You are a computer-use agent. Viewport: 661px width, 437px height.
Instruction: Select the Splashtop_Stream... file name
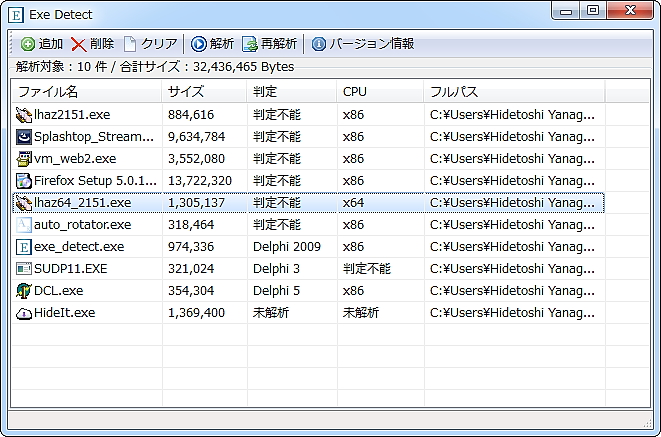(94, 137)
